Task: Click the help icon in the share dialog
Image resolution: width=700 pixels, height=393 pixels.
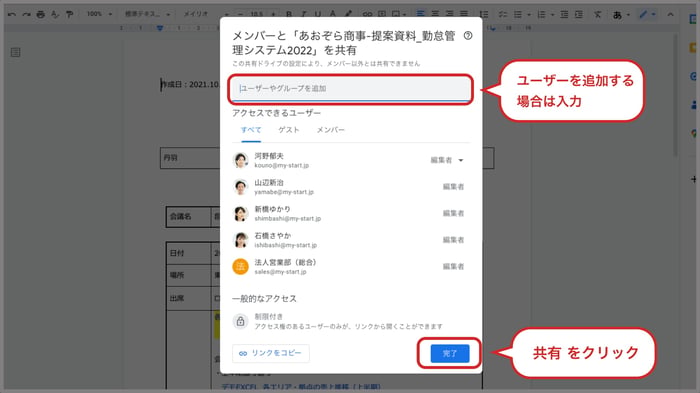Action: [x=468, y=35]
